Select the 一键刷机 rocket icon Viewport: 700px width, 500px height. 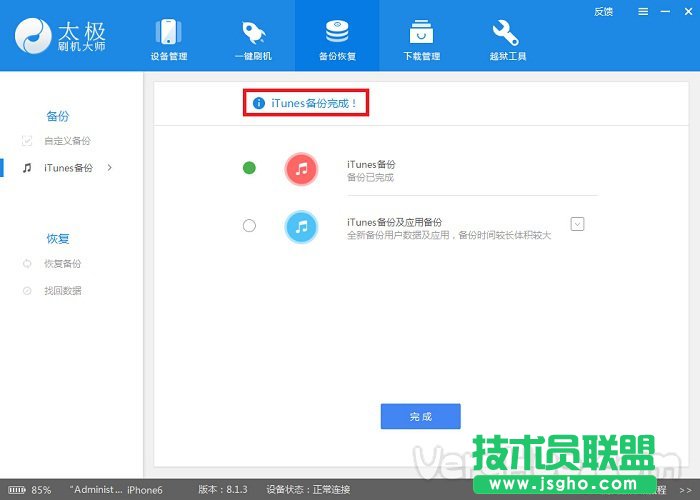(x=251, y=39)
